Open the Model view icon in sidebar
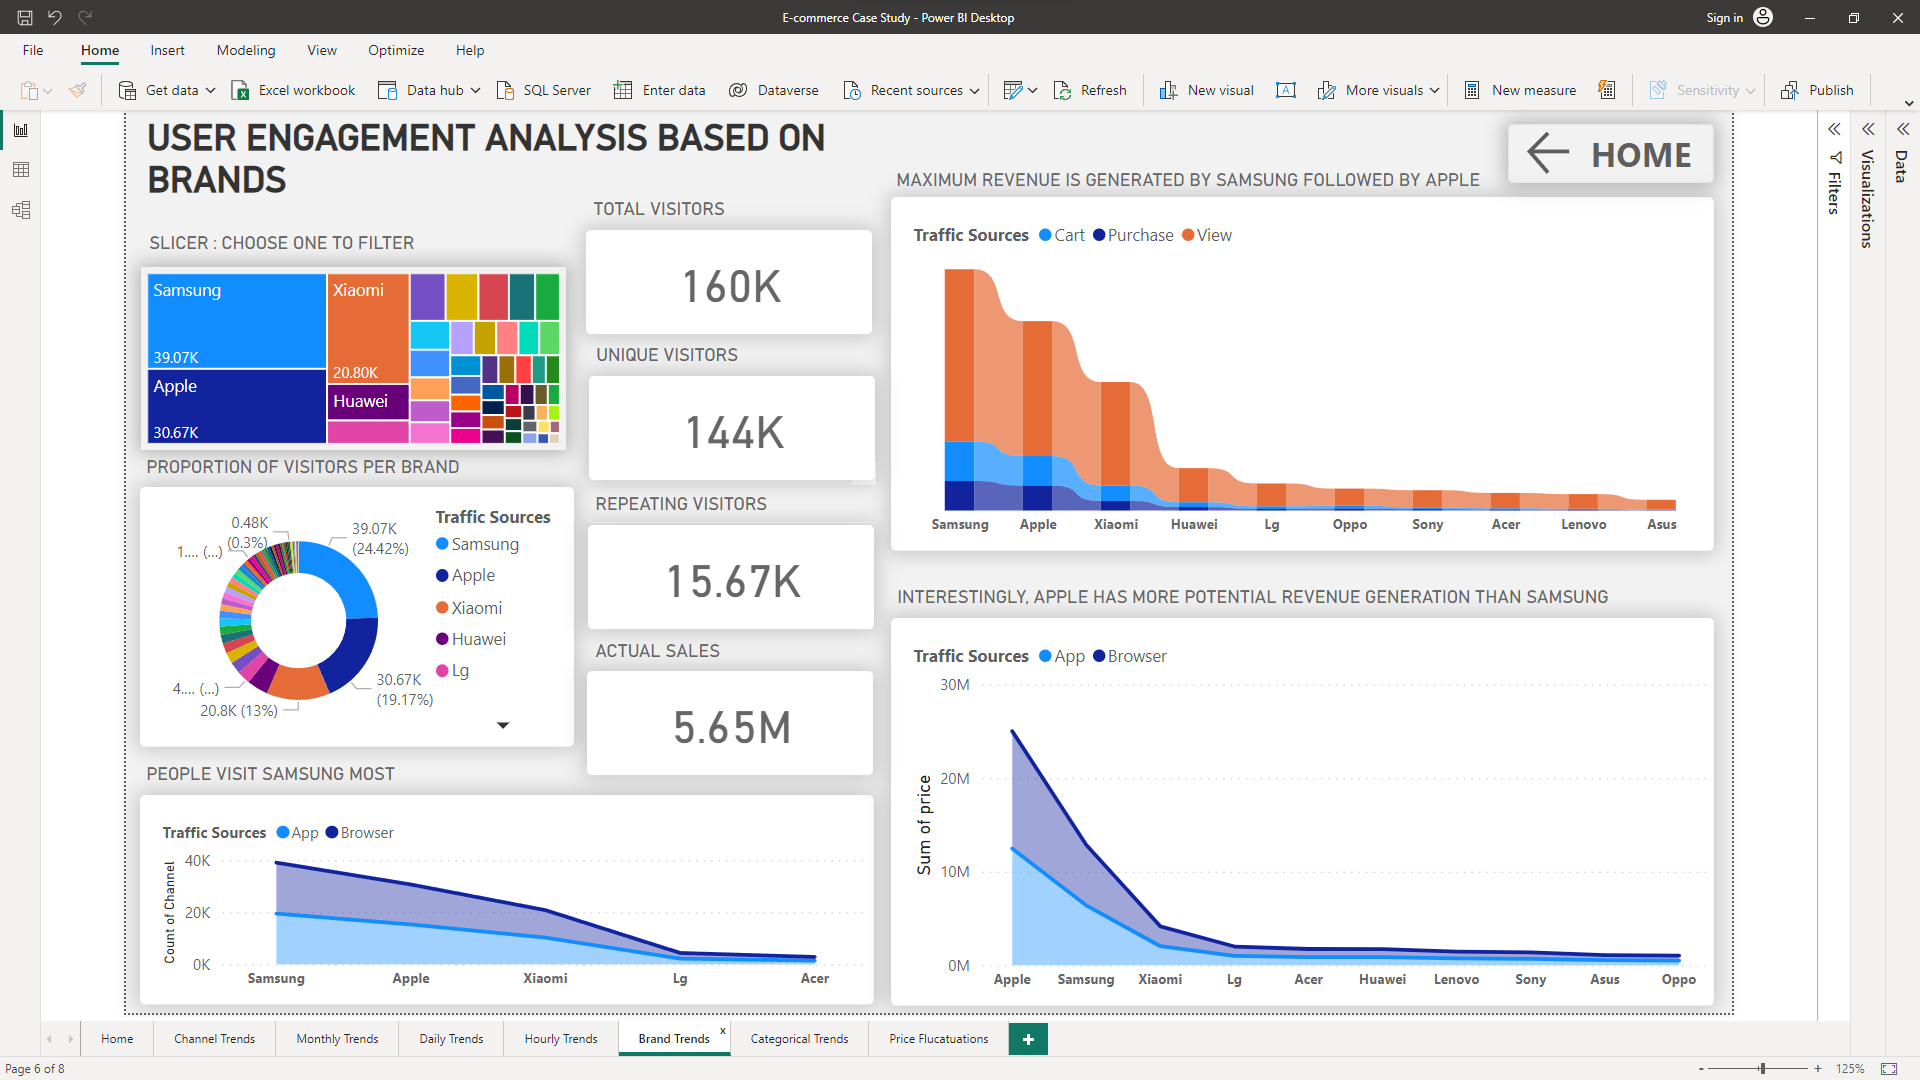 tap(20, 210)
